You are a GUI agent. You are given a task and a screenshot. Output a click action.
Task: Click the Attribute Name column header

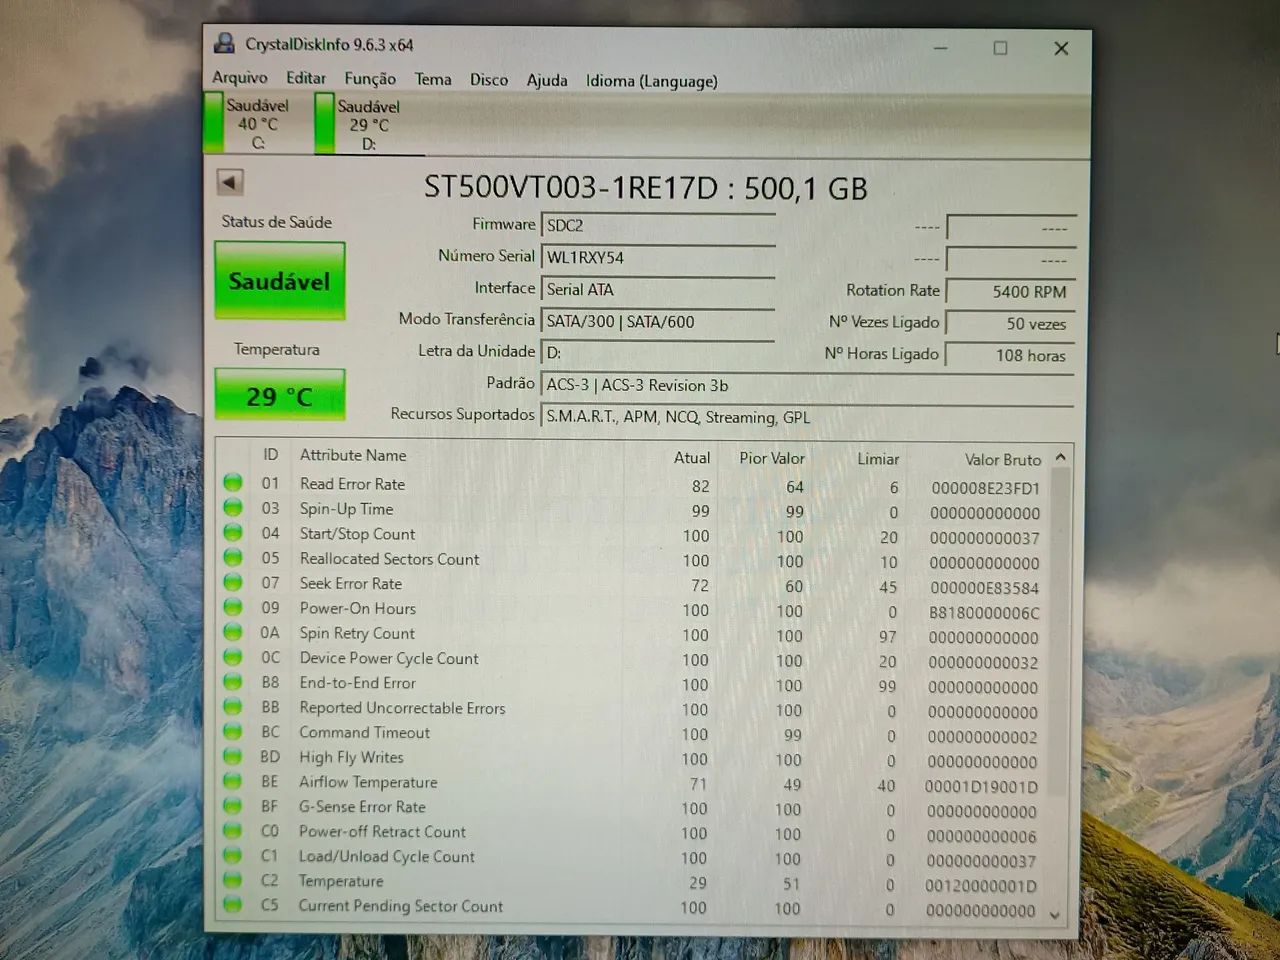[x=353, y=455]
